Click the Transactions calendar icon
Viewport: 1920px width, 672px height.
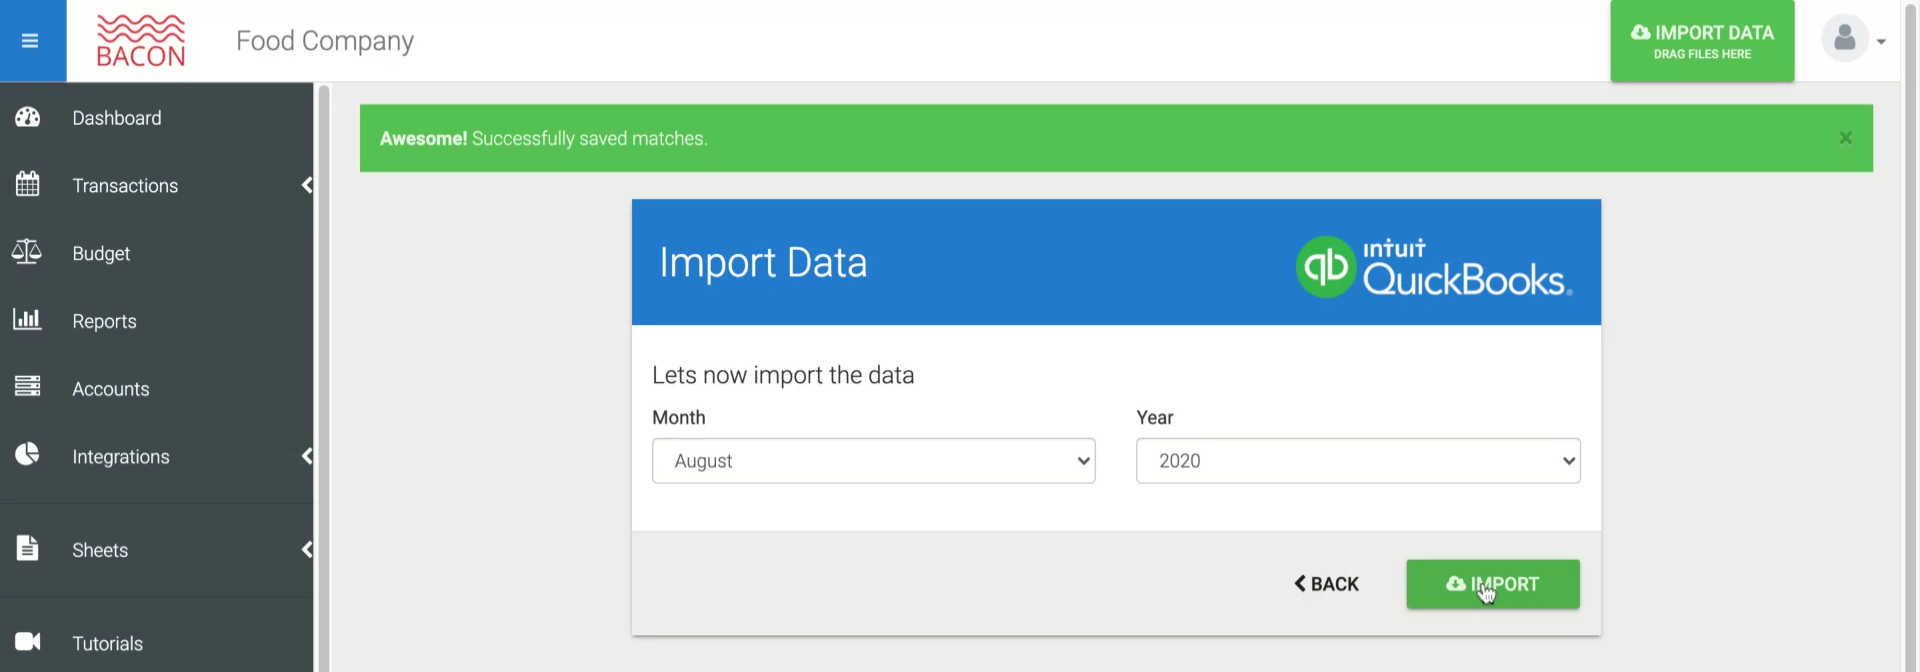pos(28,184)
